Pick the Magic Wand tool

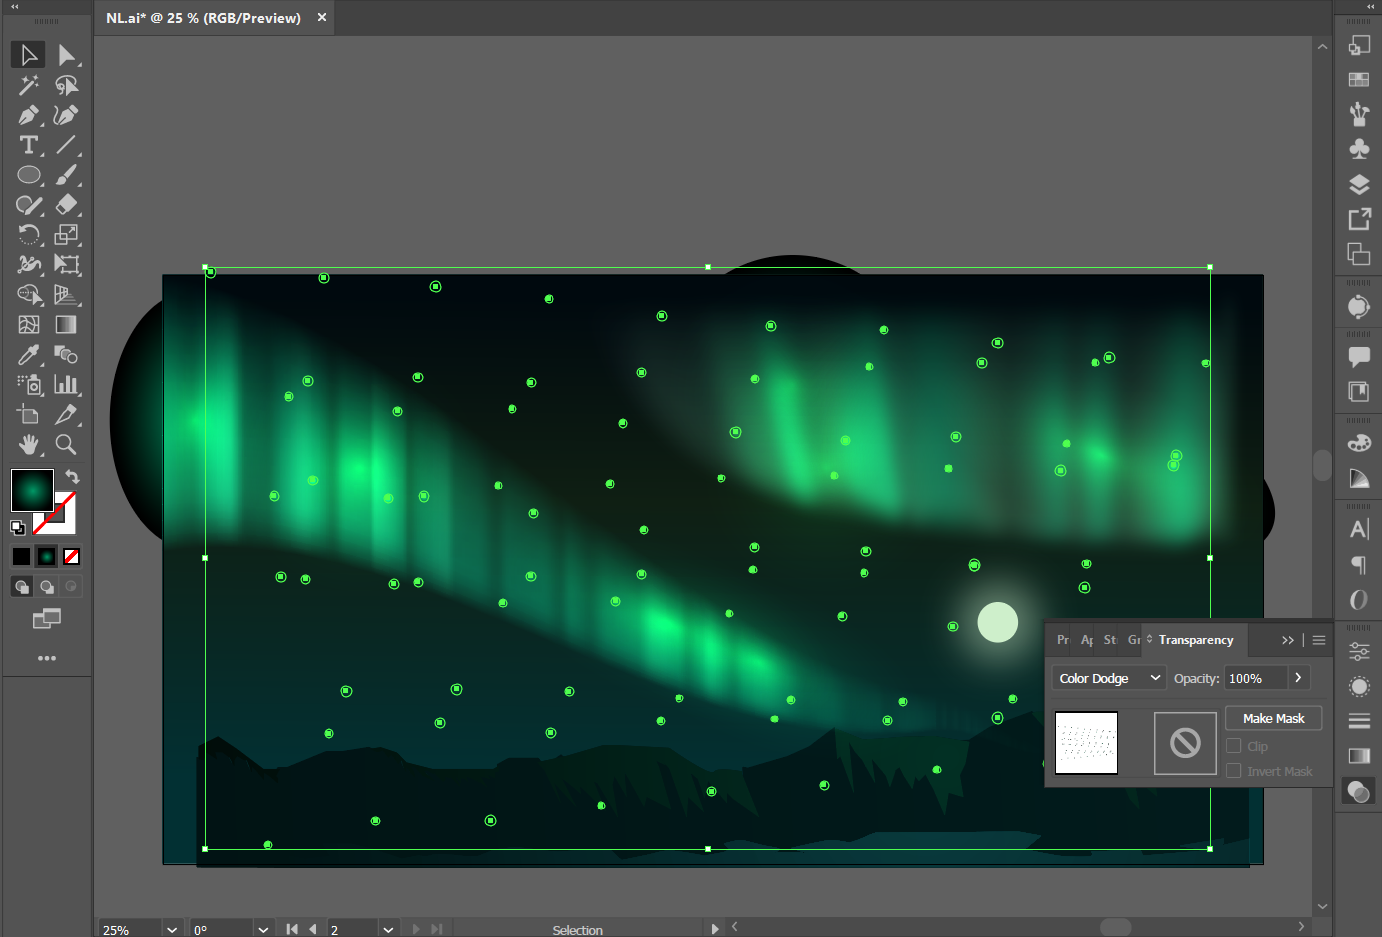click(x=28, y=85)
